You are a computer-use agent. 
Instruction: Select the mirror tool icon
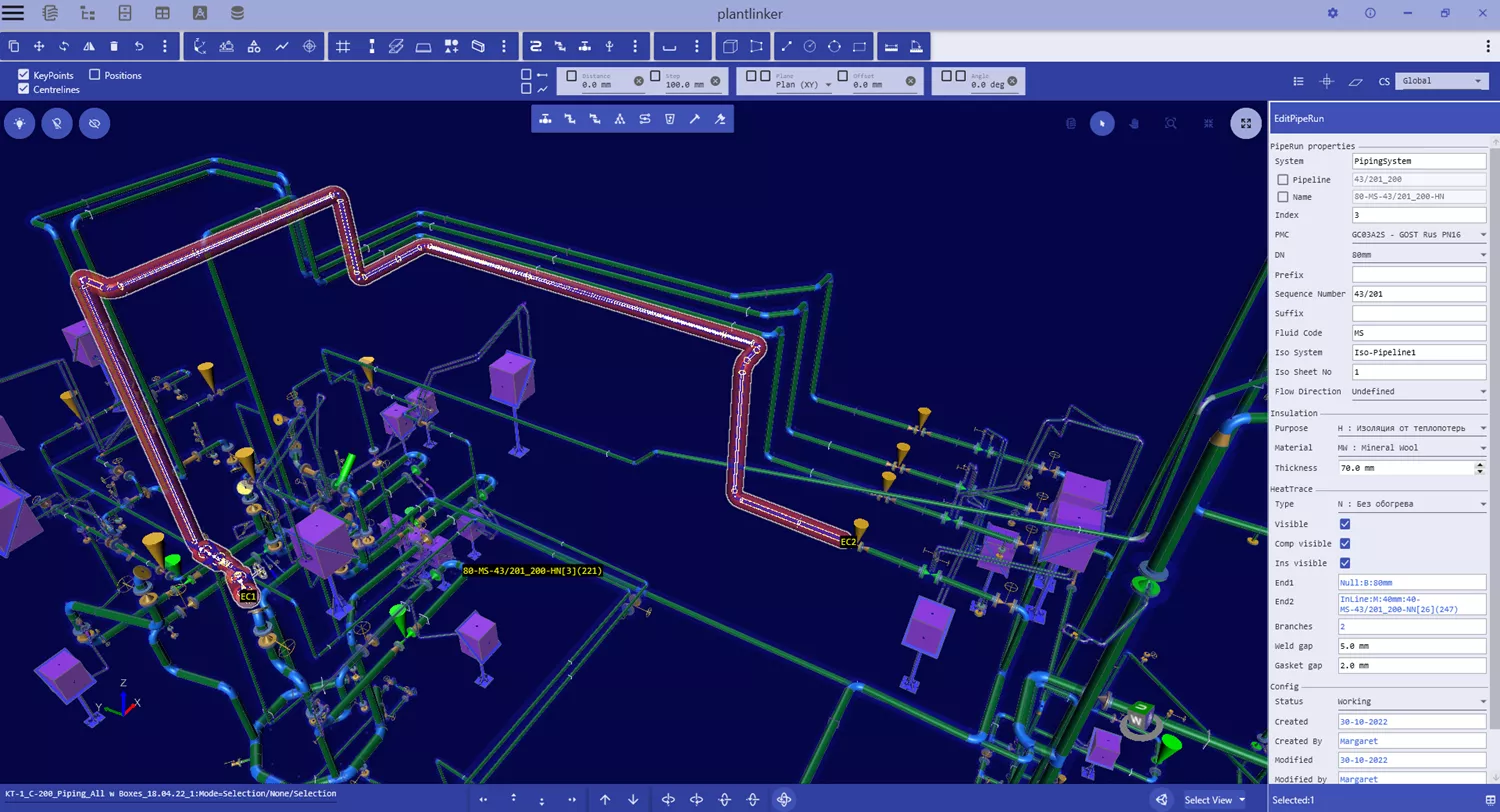click(x=89, y=46)
